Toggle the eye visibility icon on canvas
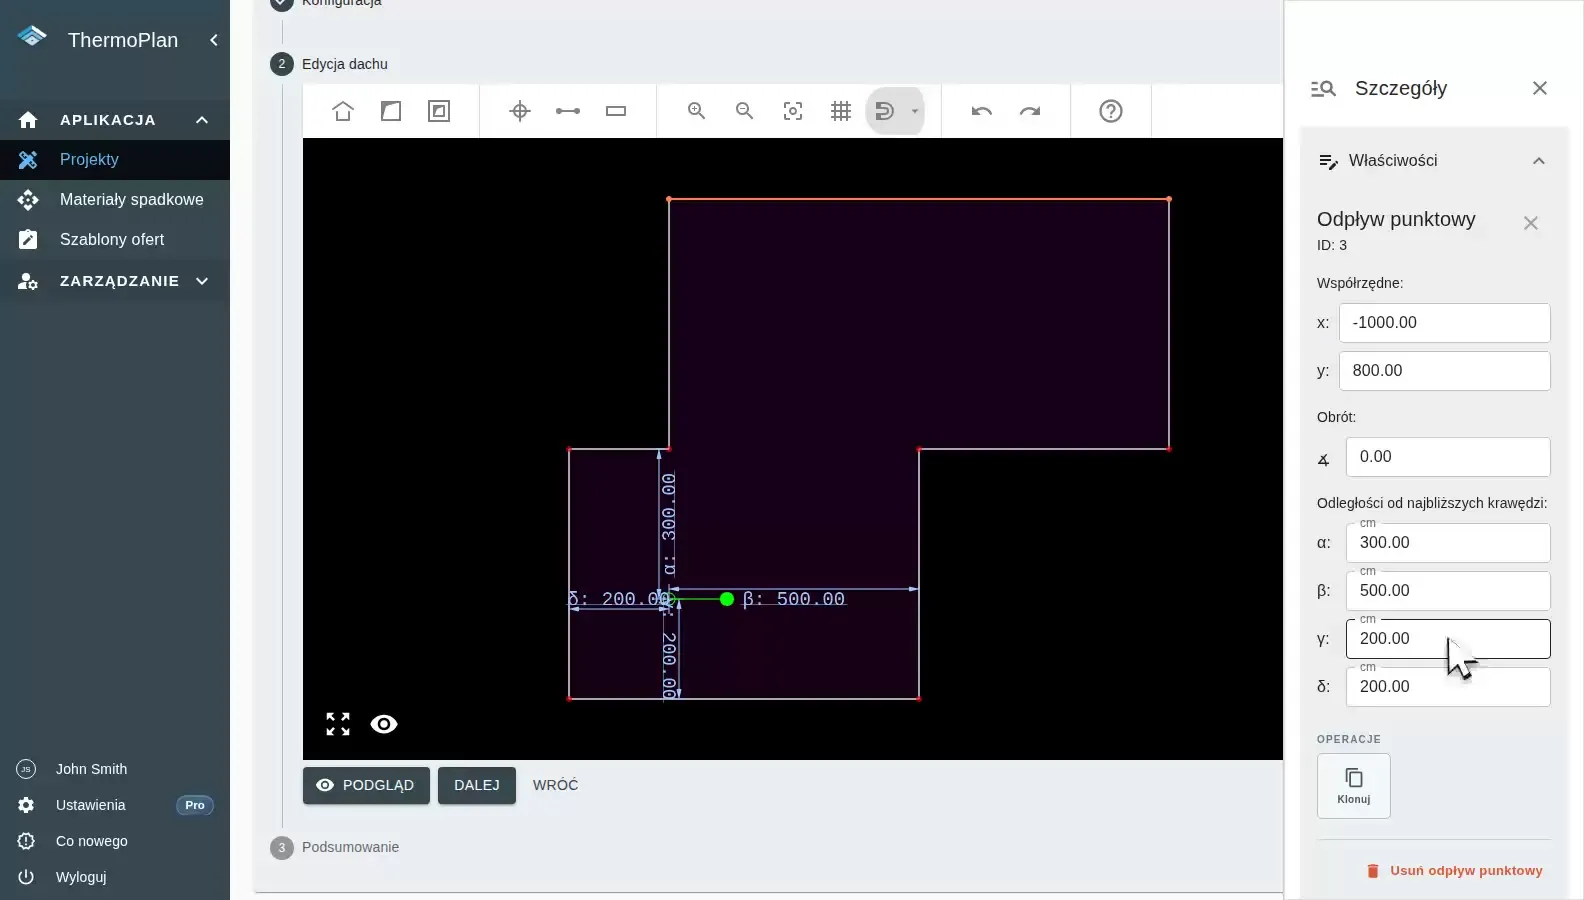The height and width of the screenshot is (900, 1584). [384, 724]
